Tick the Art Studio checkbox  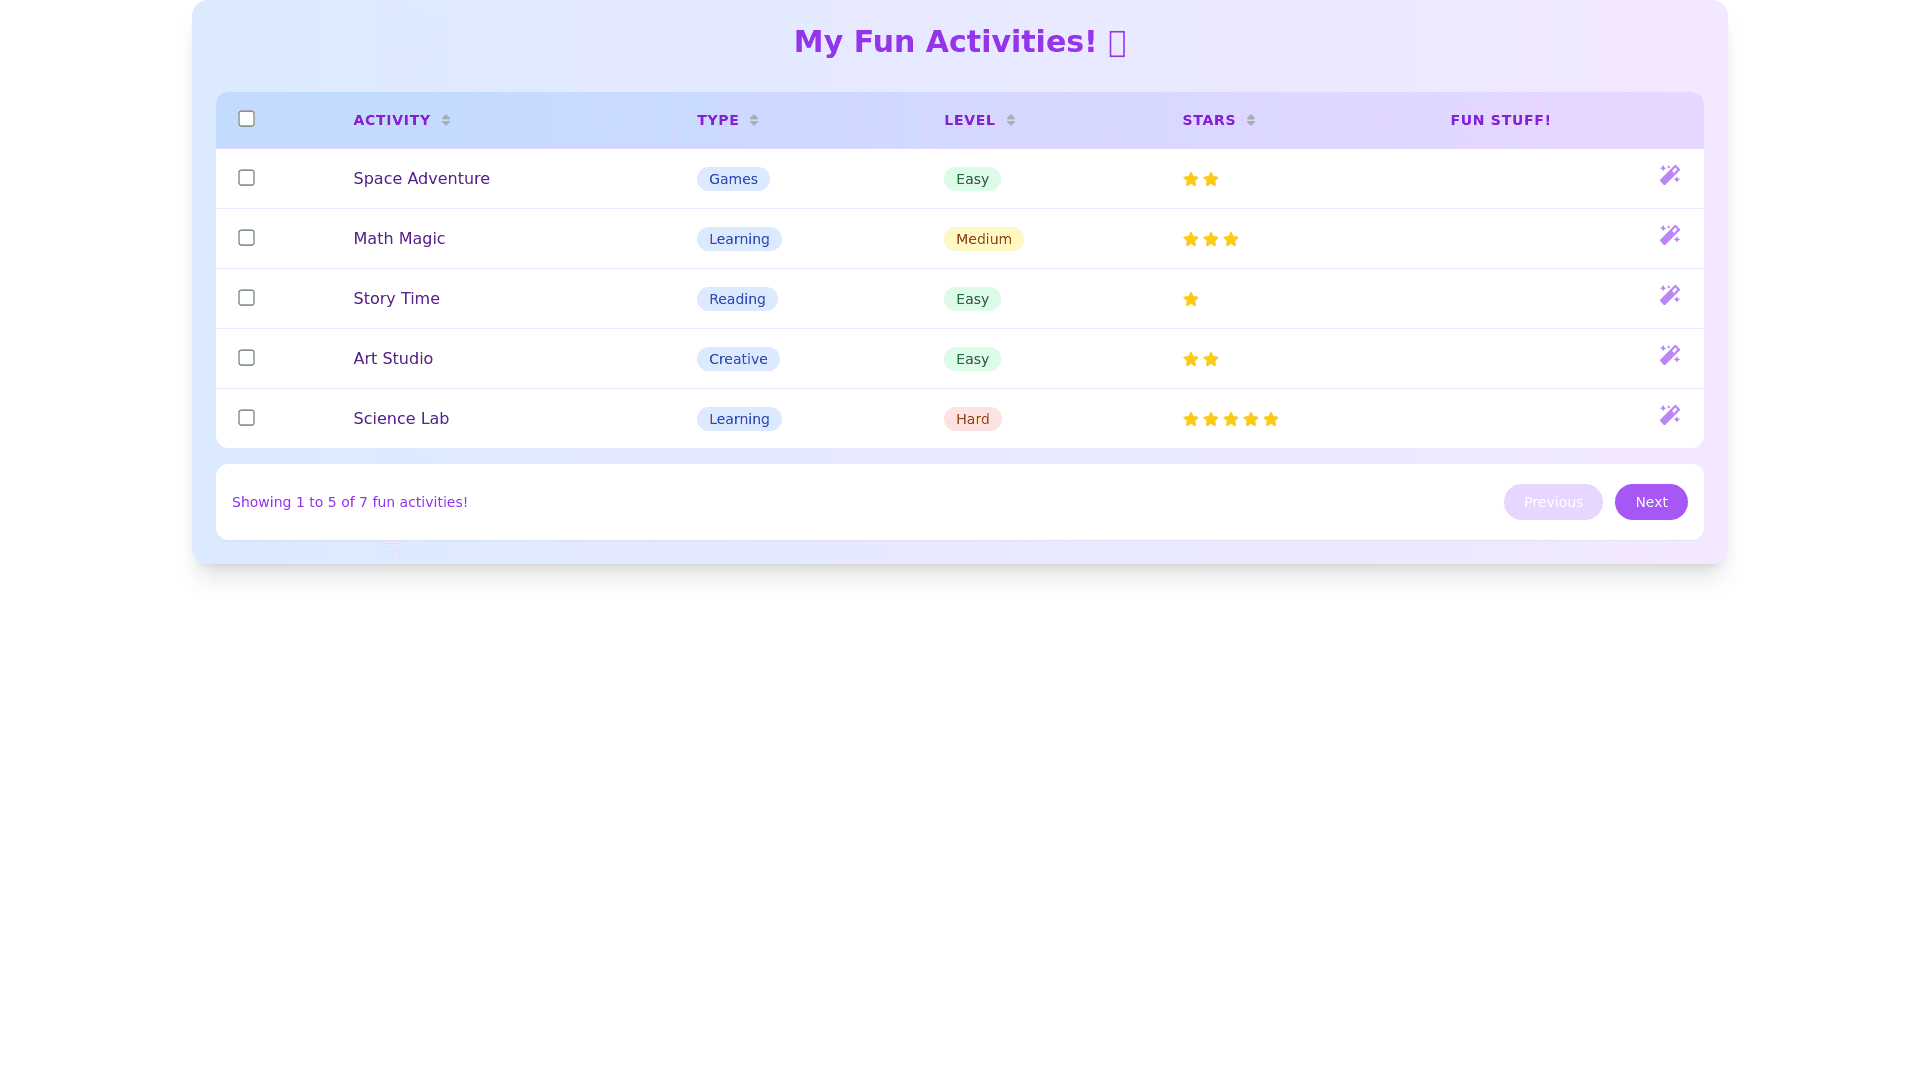(x=246, y=358)
